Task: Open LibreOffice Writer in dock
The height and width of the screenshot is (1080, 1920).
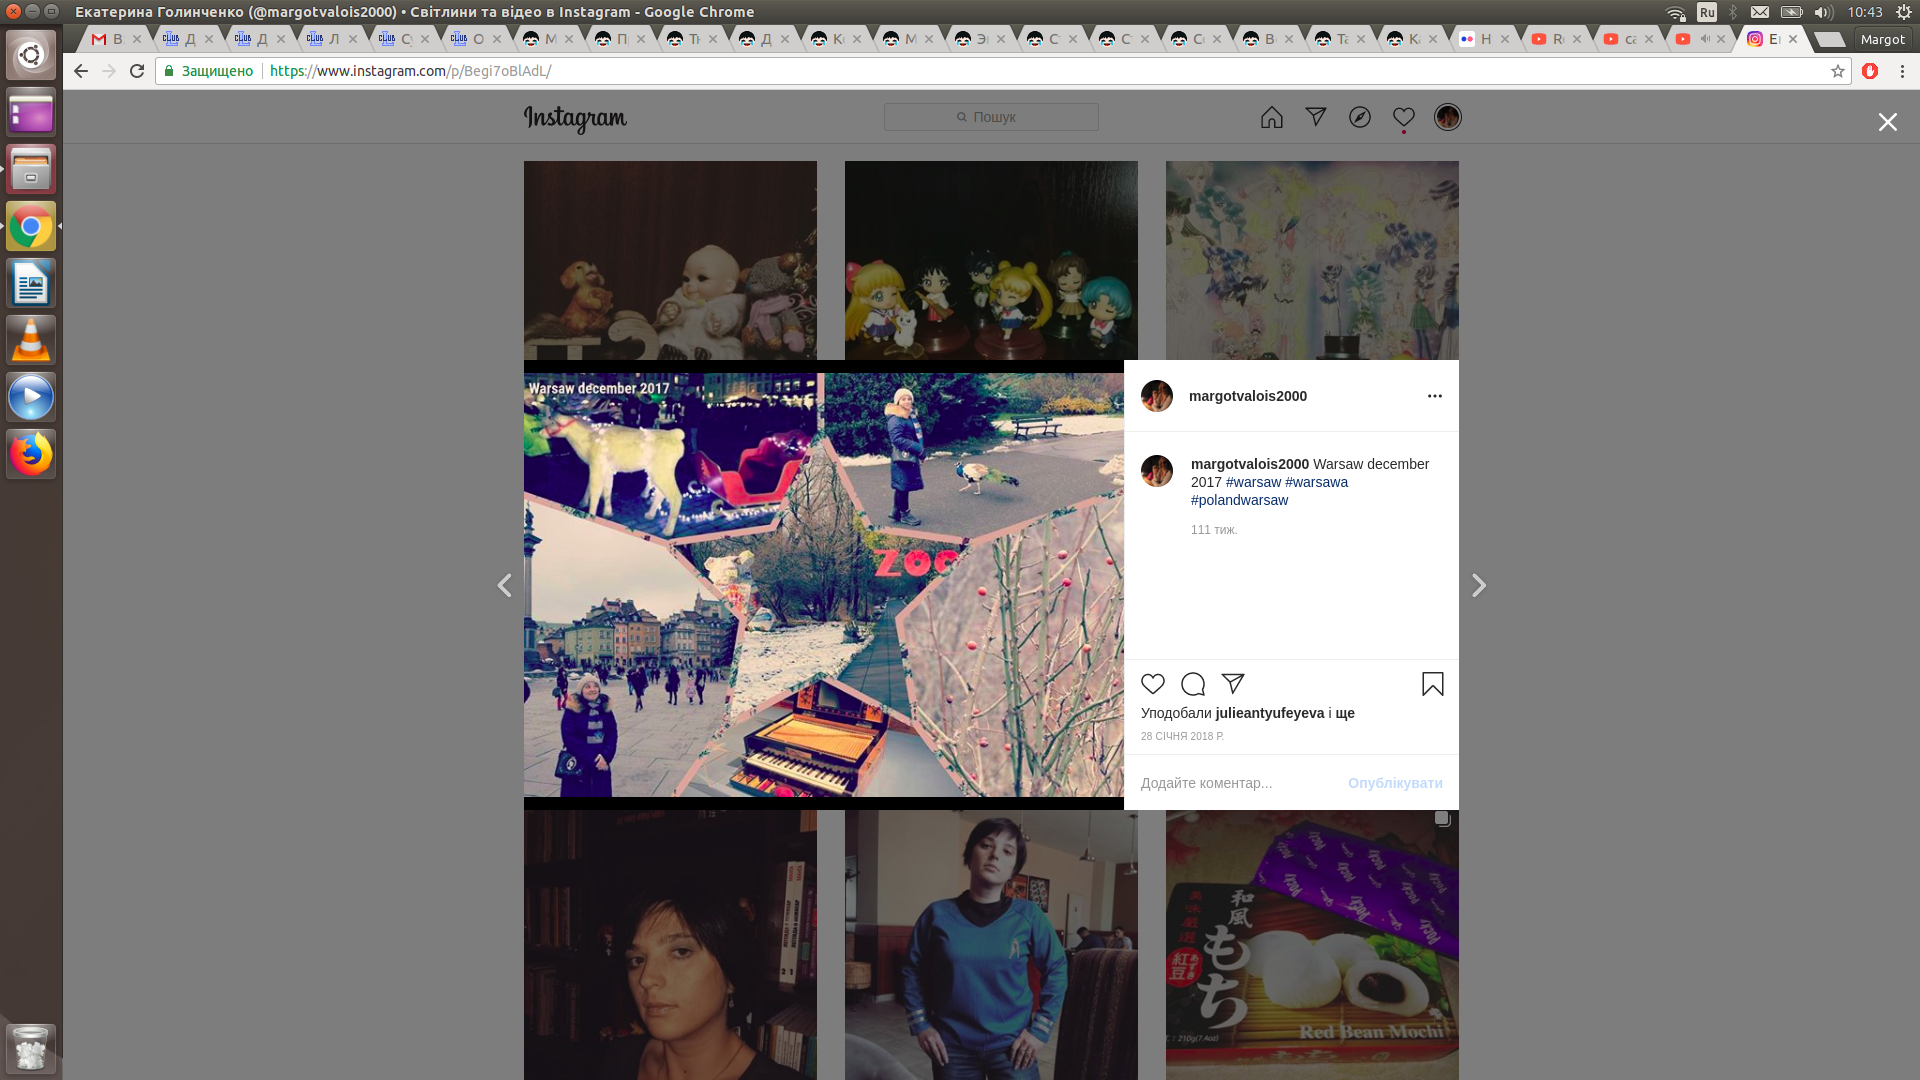Action: (x=31, y=284)
